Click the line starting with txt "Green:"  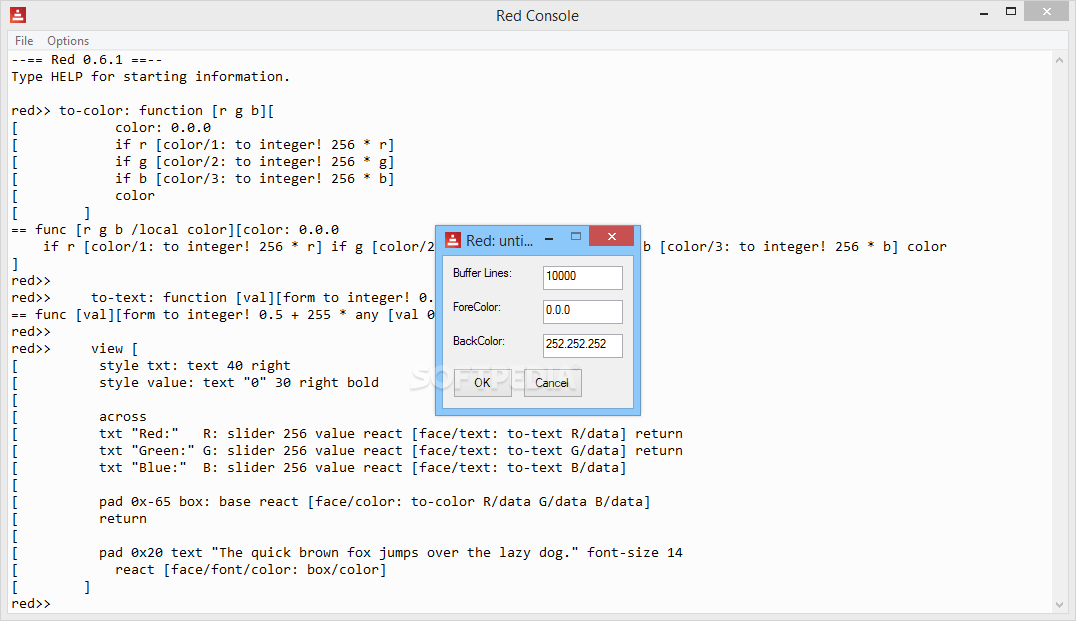coord(390,451)
